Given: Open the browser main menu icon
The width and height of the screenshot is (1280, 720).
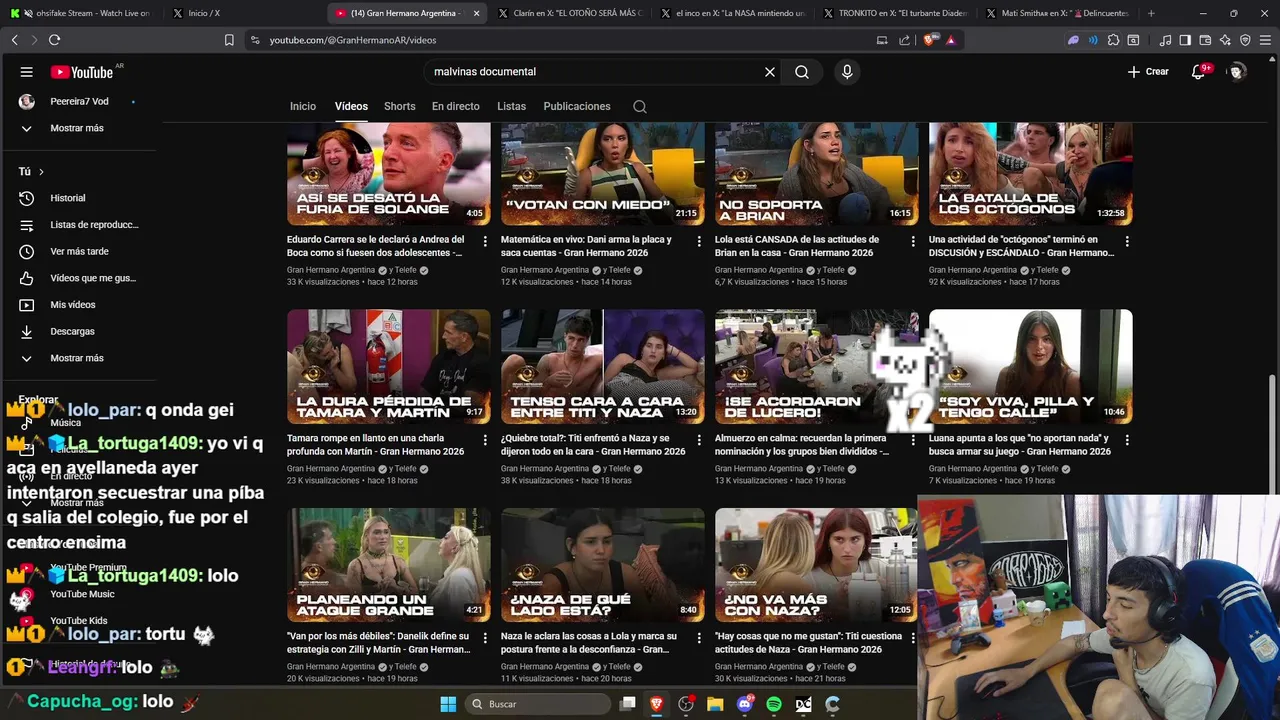Looking at the screenshot, I should pos(1265,40).
